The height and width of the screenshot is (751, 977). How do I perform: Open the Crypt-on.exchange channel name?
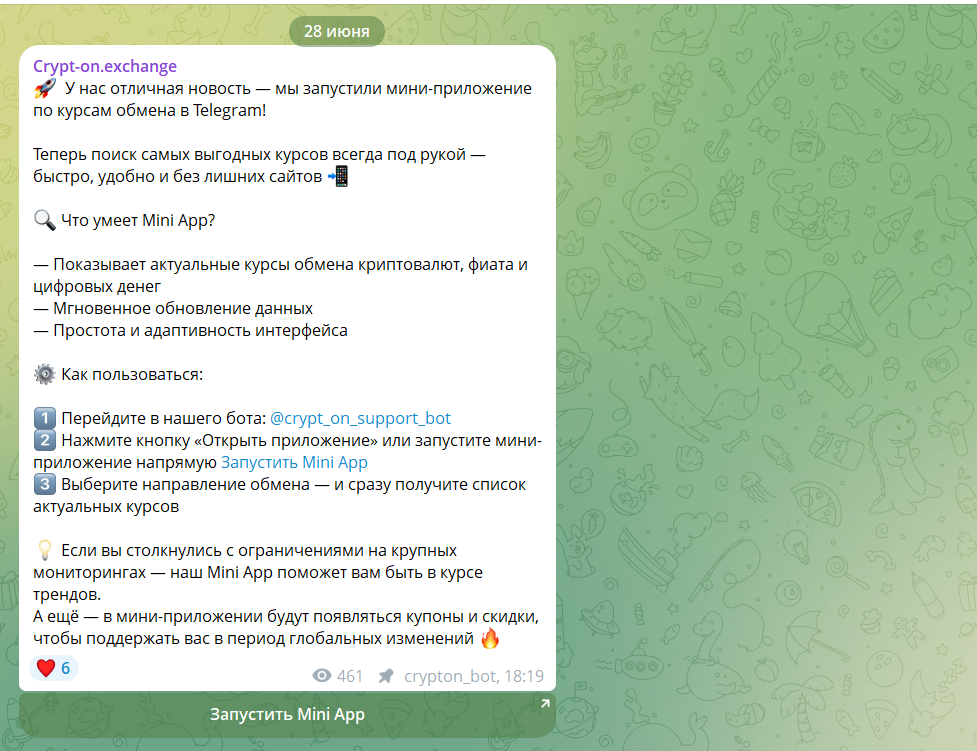coord(105,66)
